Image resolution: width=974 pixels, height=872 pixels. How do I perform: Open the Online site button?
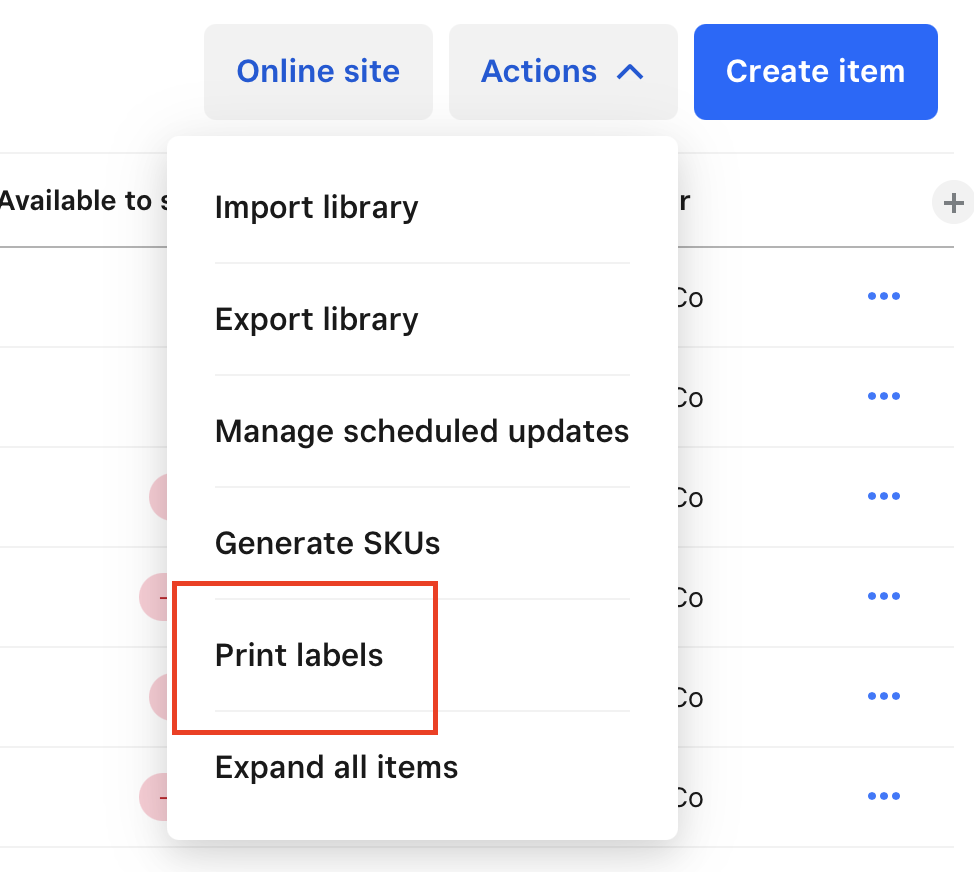tap(318, 72)
